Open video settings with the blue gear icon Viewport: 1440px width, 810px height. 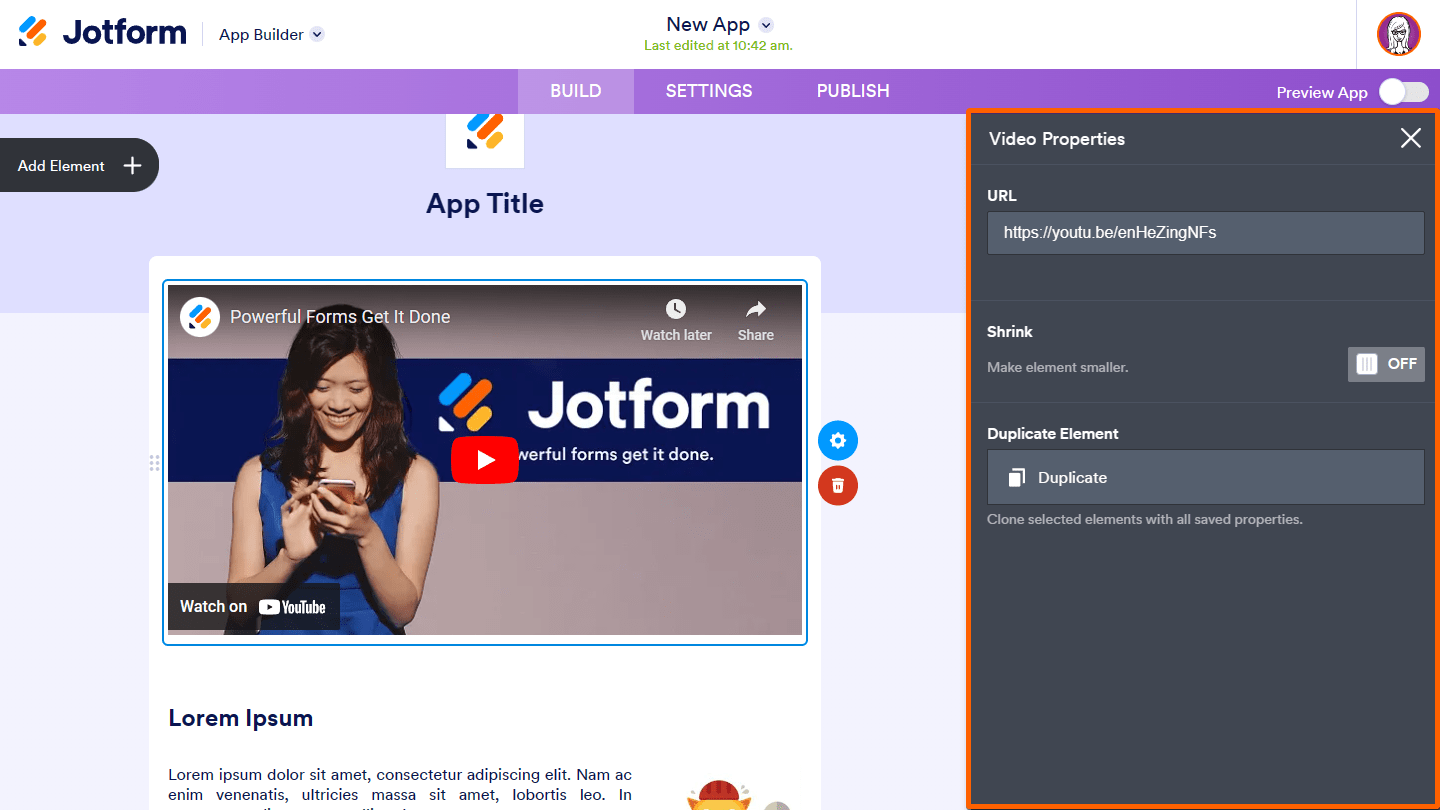click(838, 441)
